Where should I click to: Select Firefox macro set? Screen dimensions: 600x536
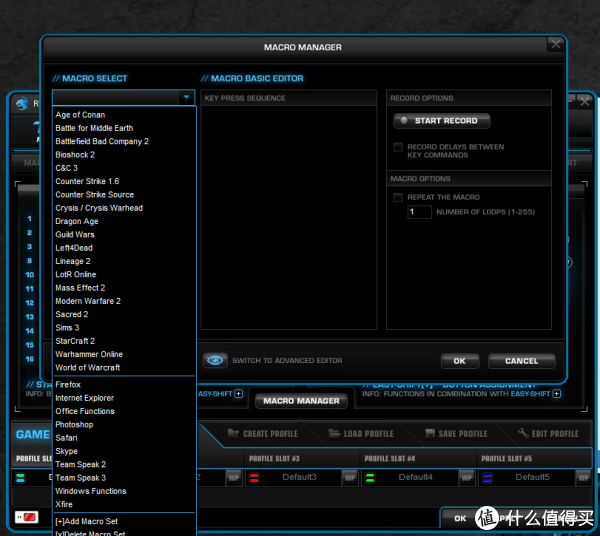[x=68, y=385]
